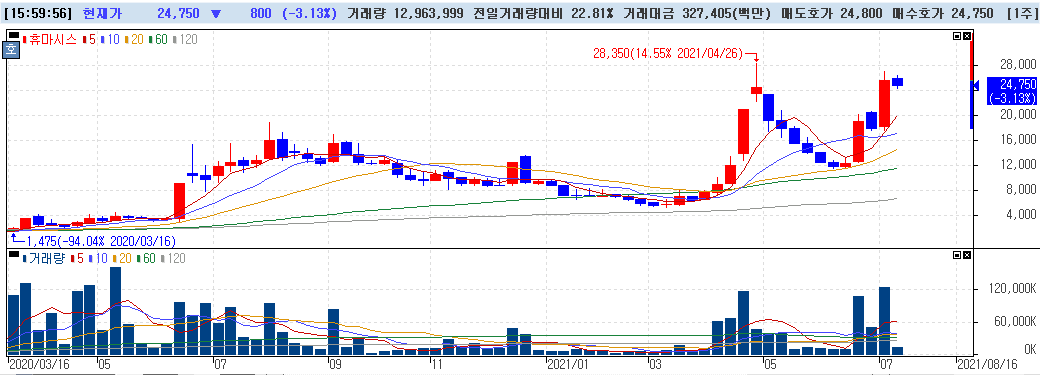
Task: Maximize the price chart panel
Action: (958, 36)
